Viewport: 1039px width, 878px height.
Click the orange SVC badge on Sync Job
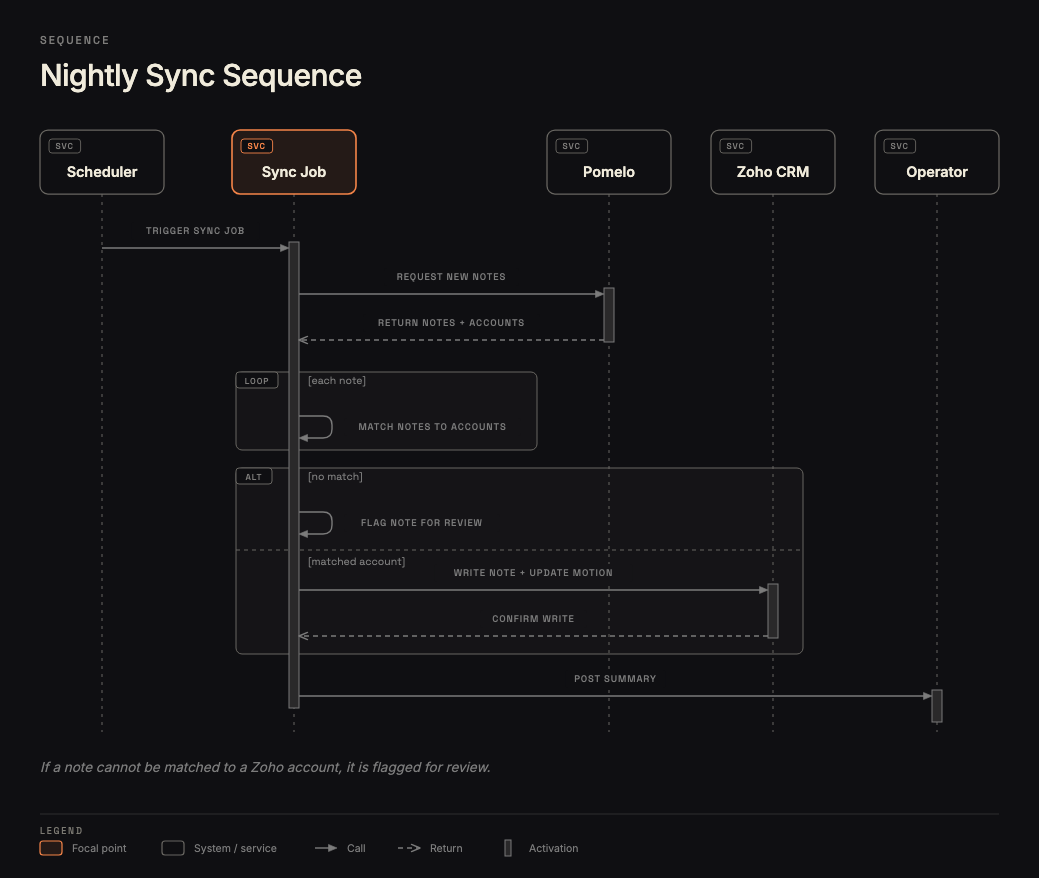pyautogui.click(x=256, y=146)
